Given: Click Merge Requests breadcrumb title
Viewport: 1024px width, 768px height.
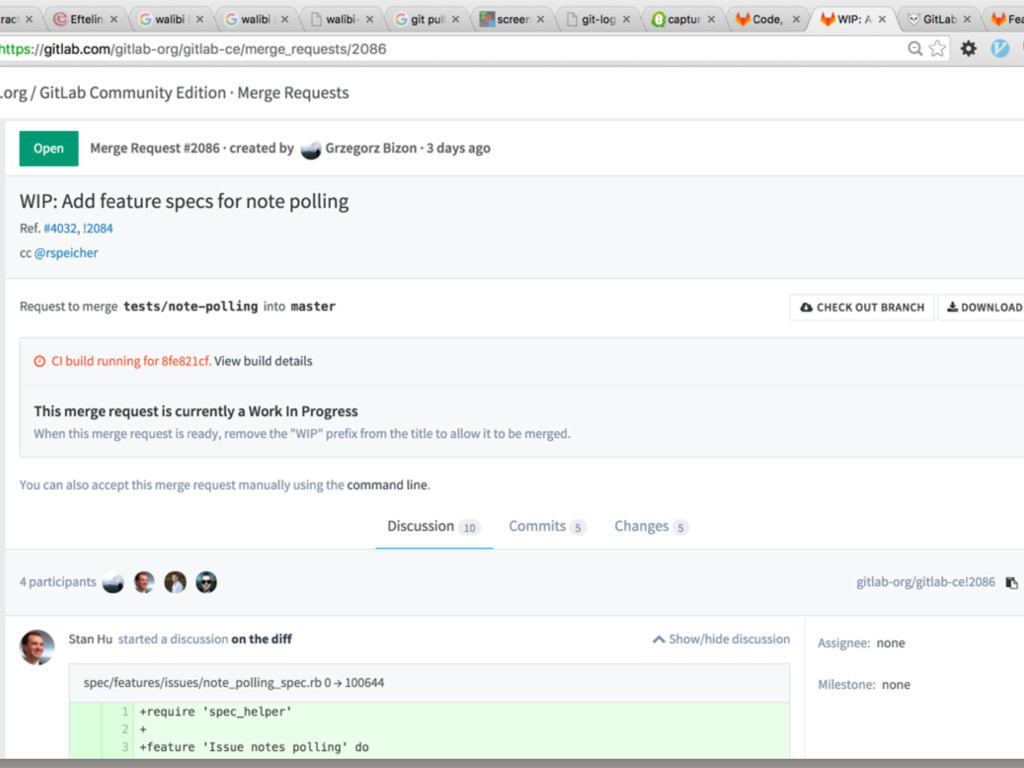Looking at the screenshot, I should coord(293,93).
